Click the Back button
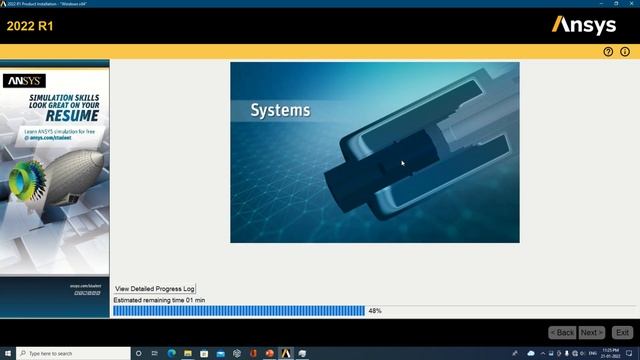The height and width of the screenshot is (360, 640). tap(562, 333)
